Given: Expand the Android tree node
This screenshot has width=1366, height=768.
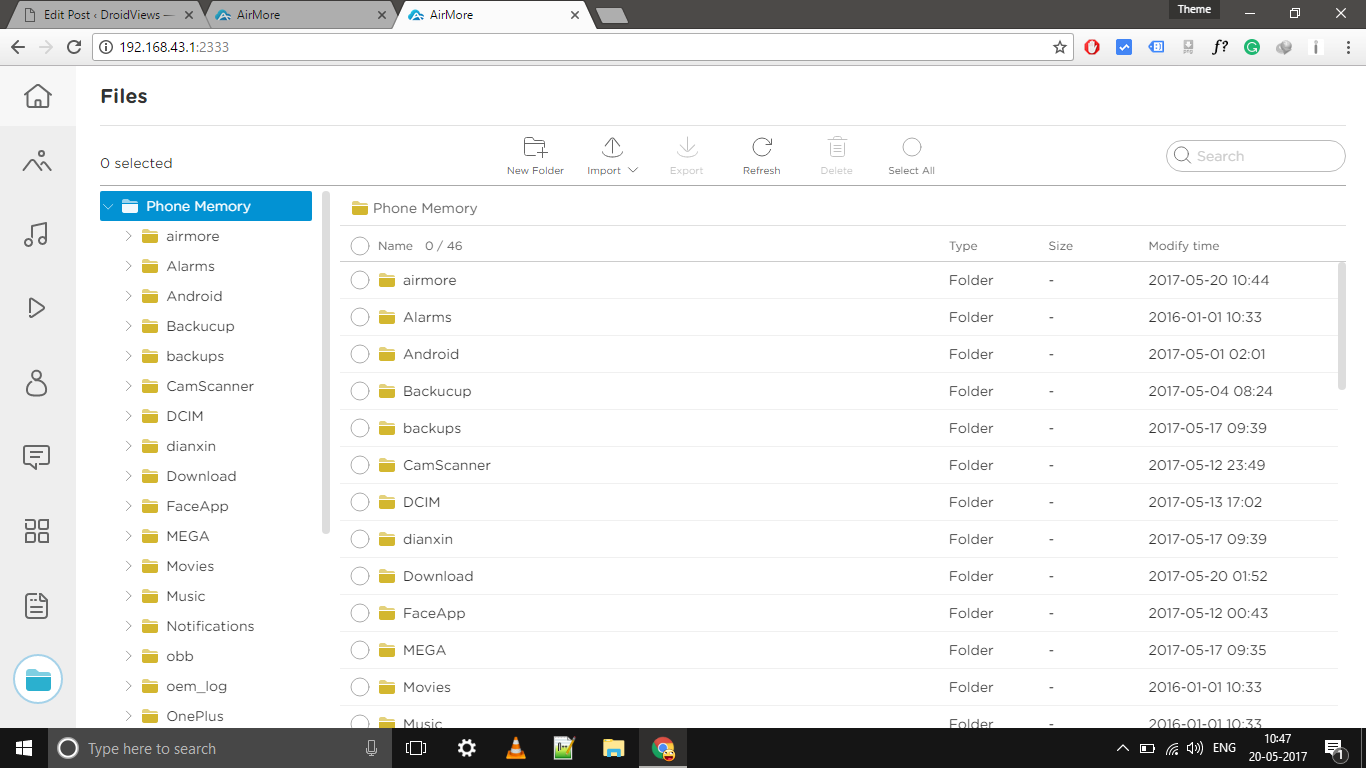Looking at the screenshot, I should [x=129, y=296].
